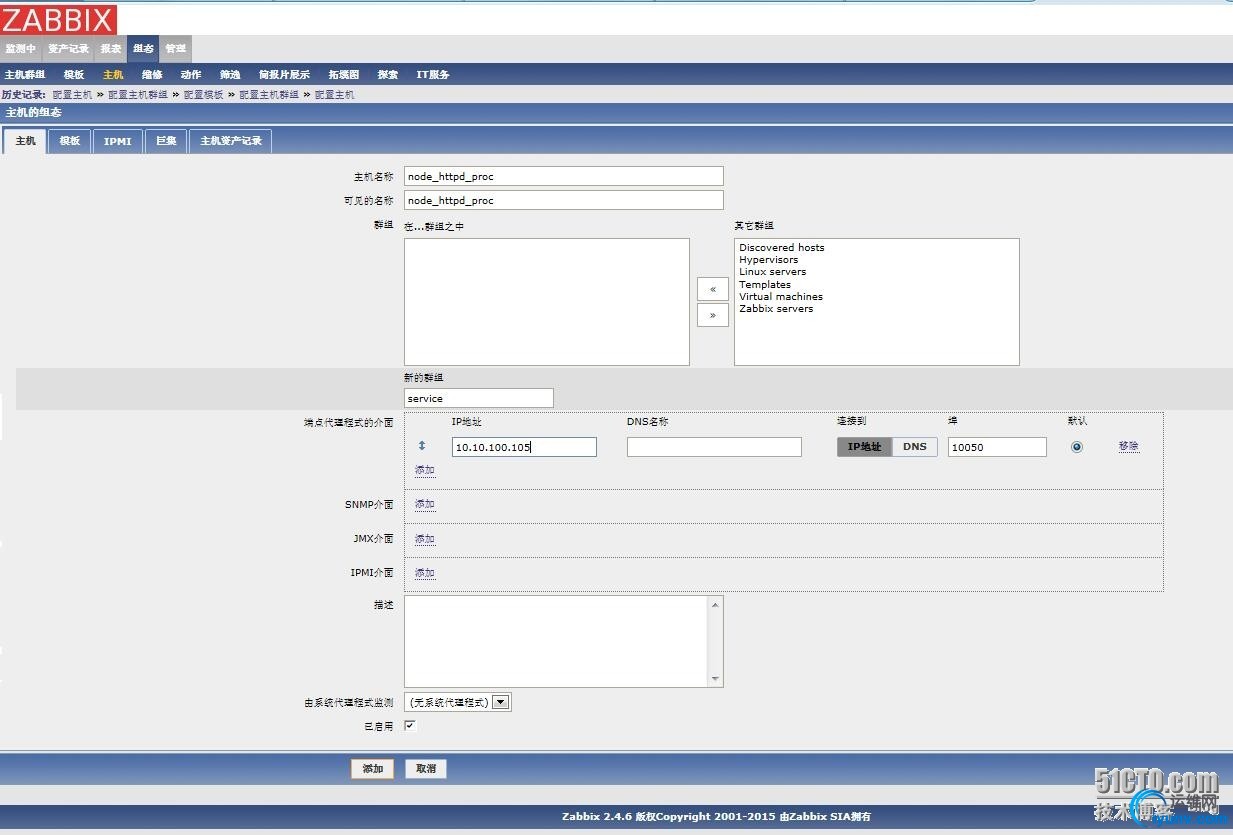Open the 监测中 top menu
Image resolution: width=1233 pixels, height=835 pixels.
(x=20, y=49)
